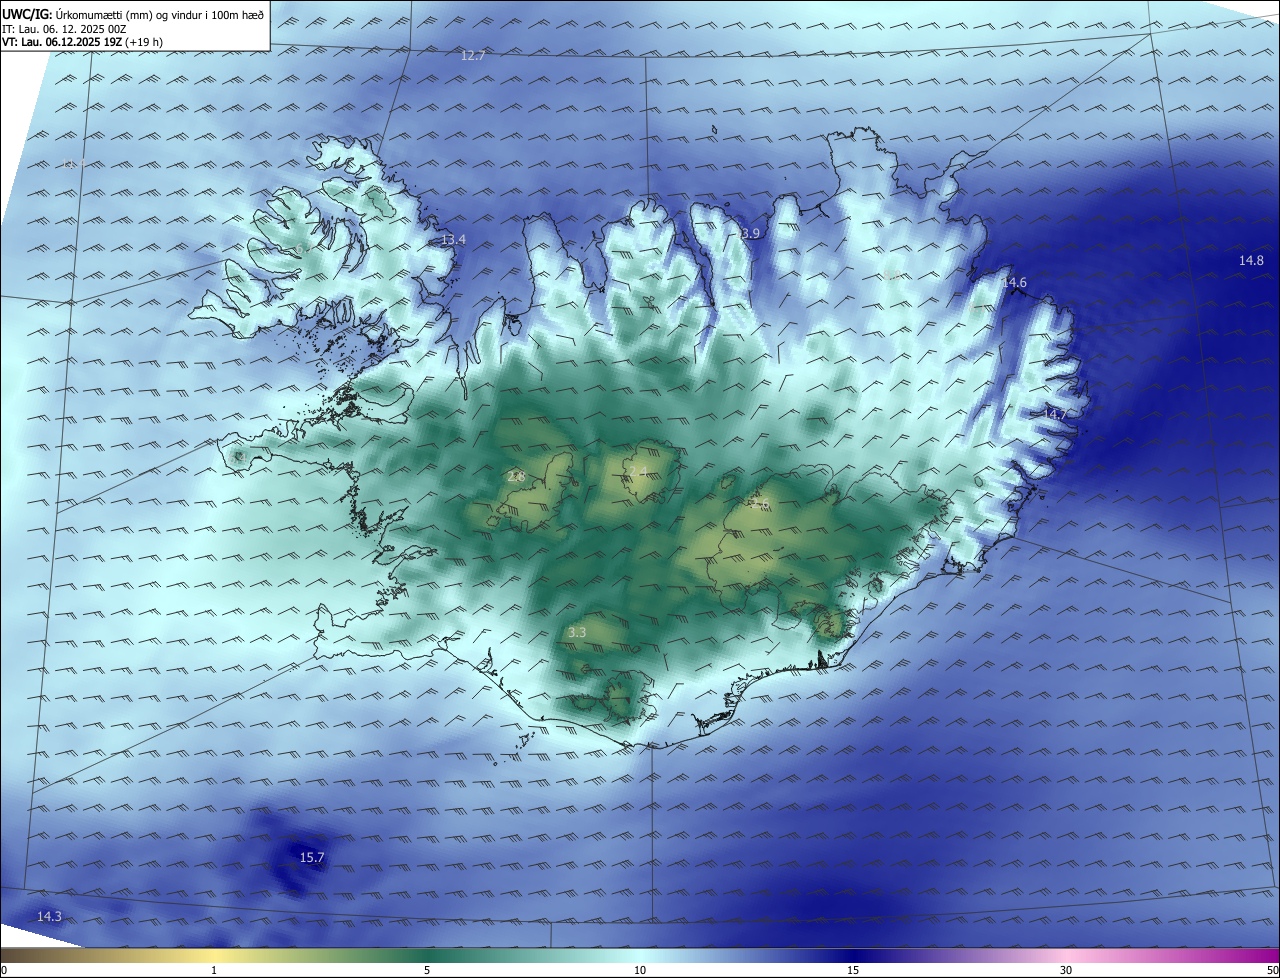Screen dimensions: 1280x978
Task: Click the 14.7 value label on the east fjords
Action: [1054, 414]
